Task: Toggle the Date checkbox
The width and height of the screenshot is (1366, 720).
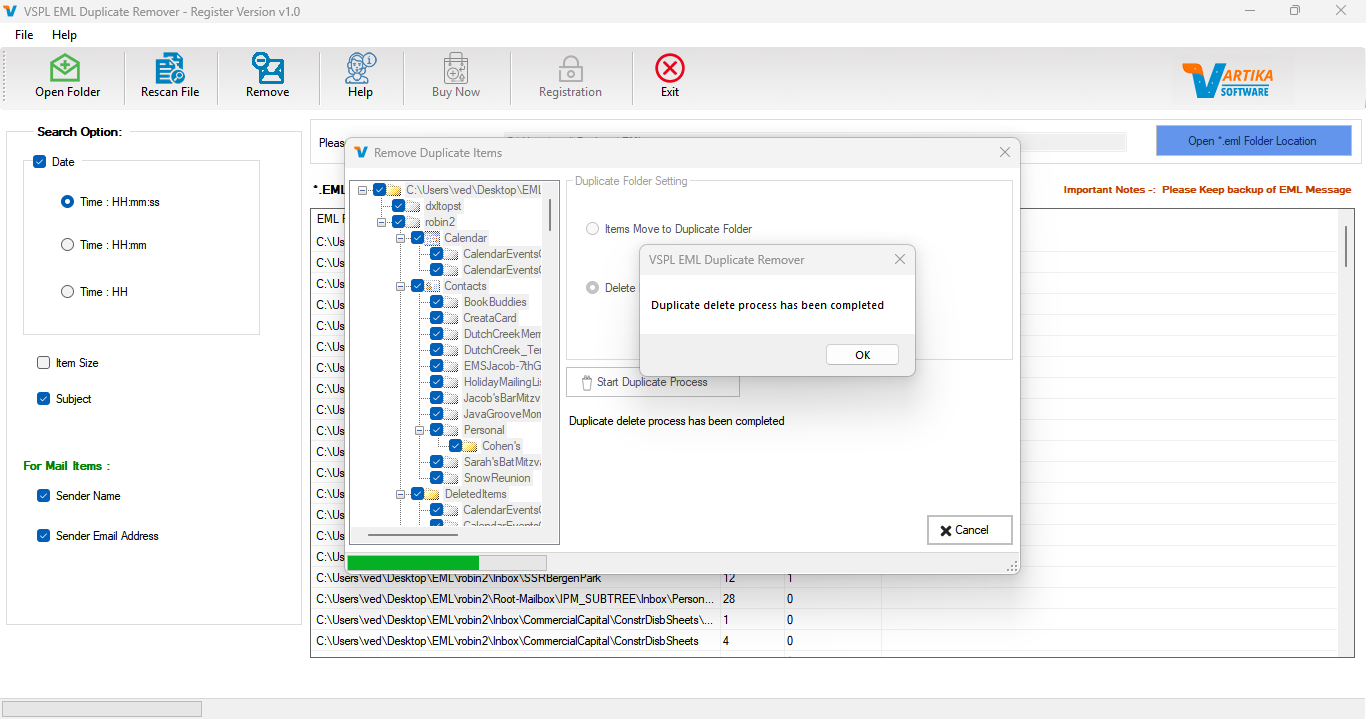Action: 40,162
